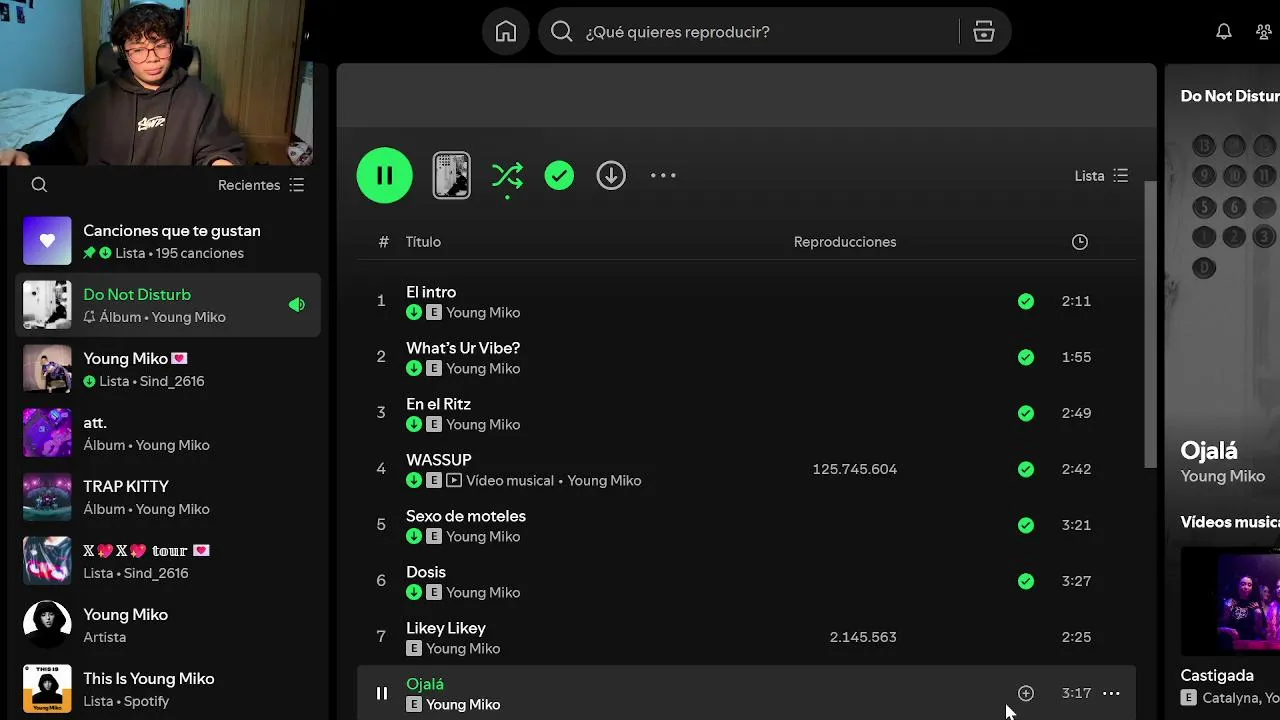Remove album from library via green checkmark

pos(559,175)
